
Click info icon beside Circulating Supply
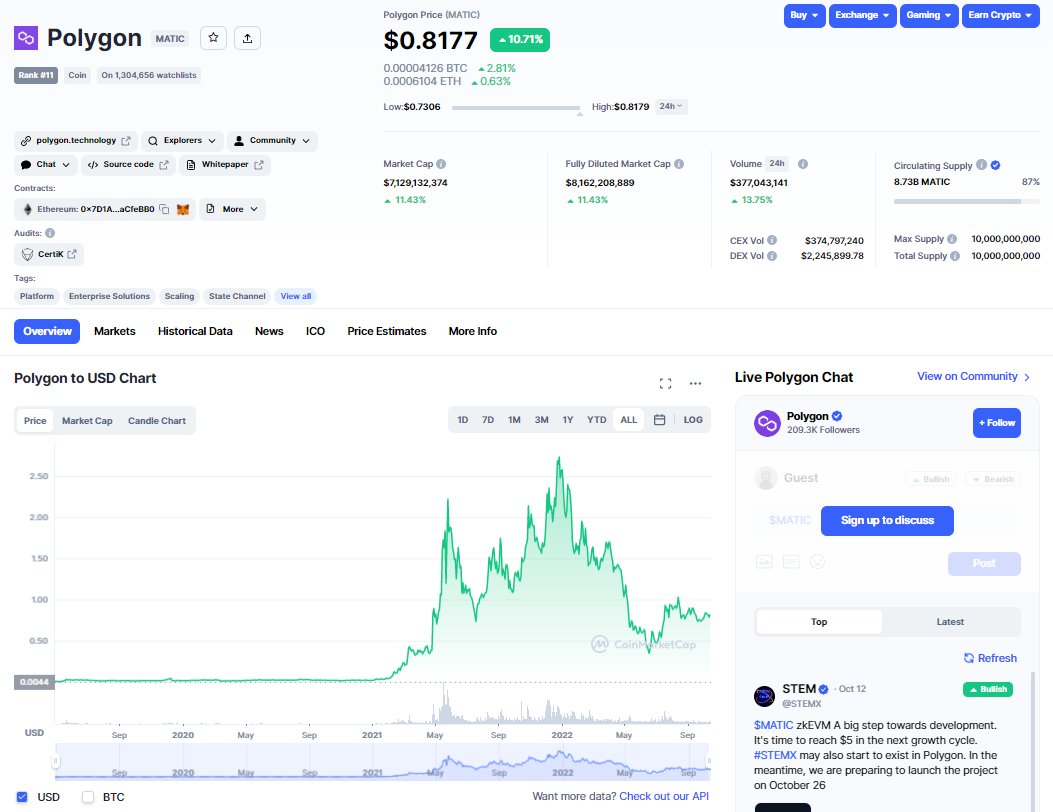[x=981, y=165]
